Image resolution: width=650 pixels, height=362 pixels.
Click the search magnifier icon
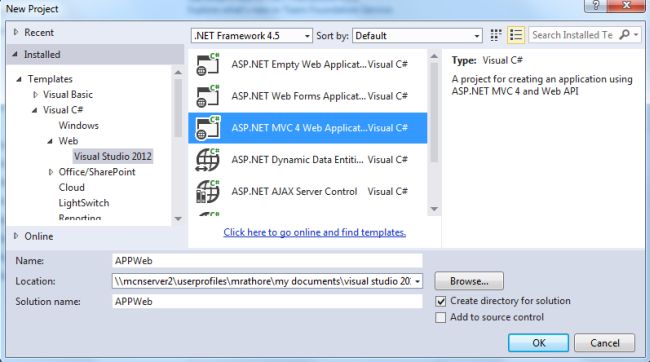[624, 35]
